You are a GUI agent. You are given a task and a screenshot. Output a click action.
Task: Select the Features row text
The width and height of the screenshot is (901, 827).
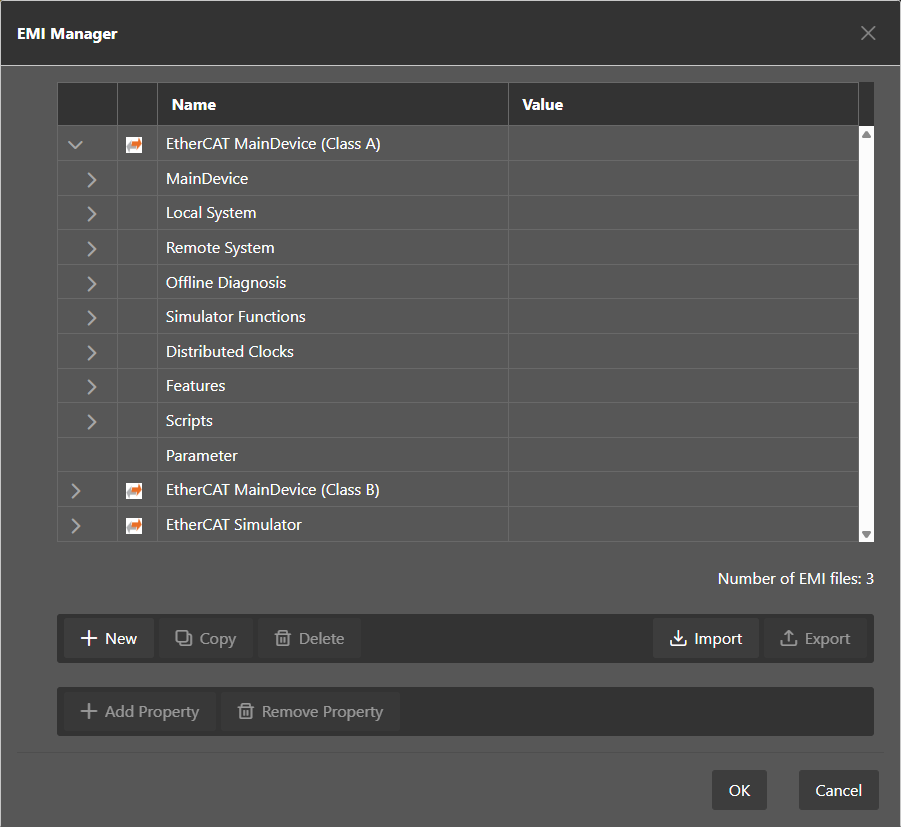[x=195, y=386]
